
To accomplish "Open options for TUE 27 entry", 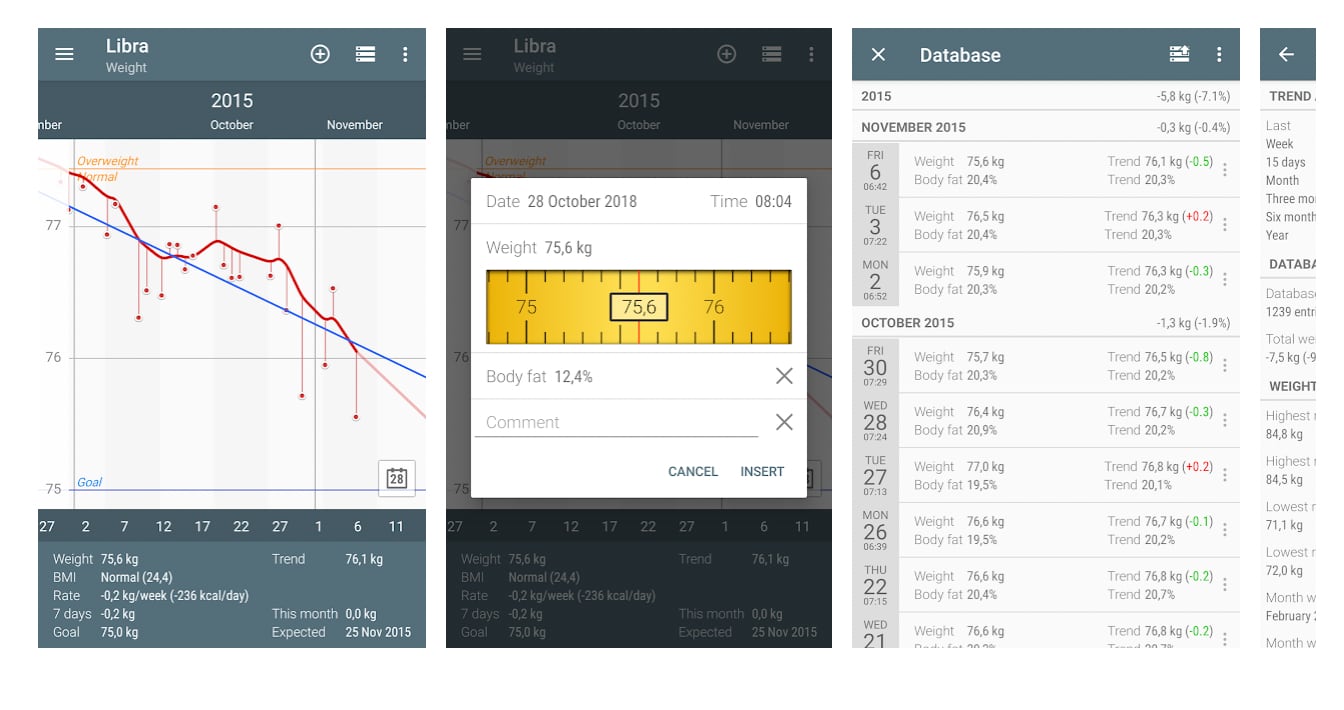I will tap(1225, 476).
